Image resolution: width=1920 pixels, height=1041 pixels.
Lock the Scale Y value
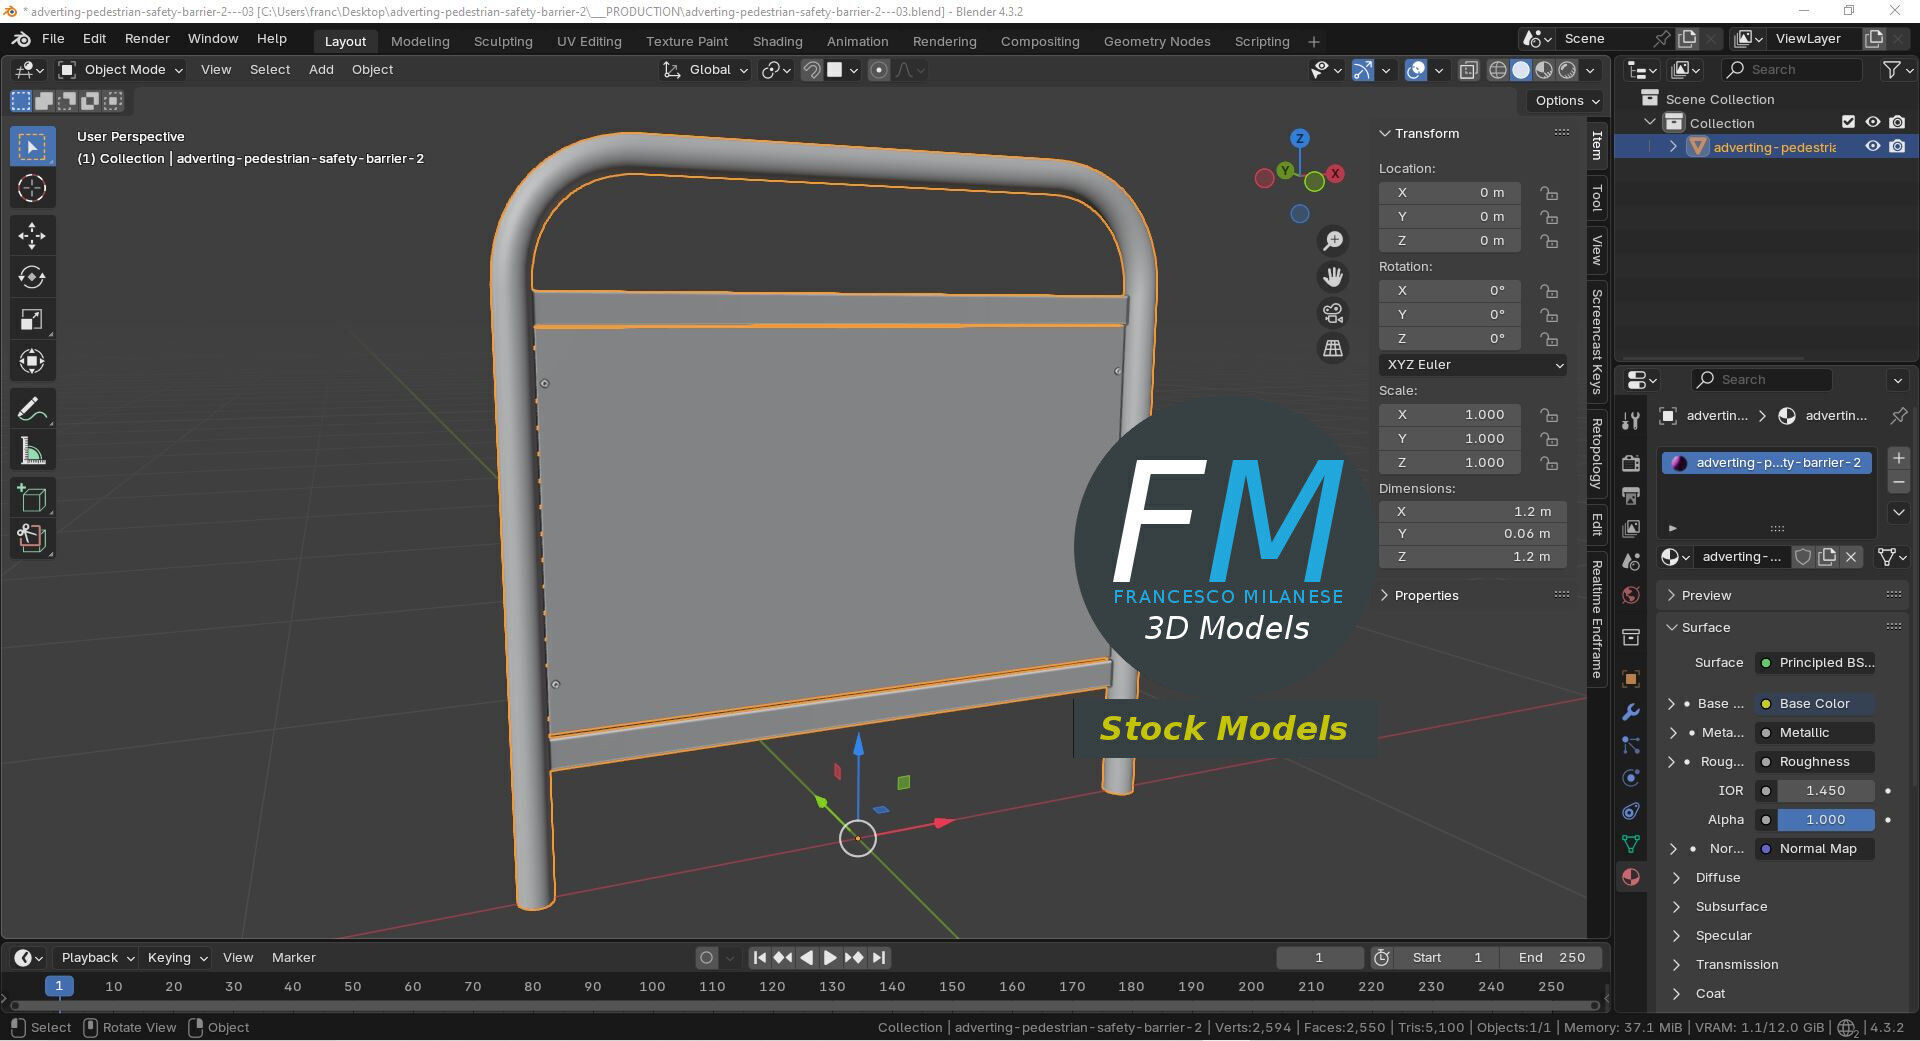(1549, 439)
